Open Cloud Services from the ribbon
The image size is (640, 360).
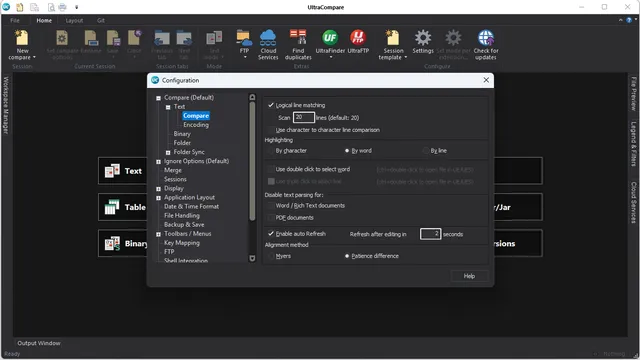(268, 38)
